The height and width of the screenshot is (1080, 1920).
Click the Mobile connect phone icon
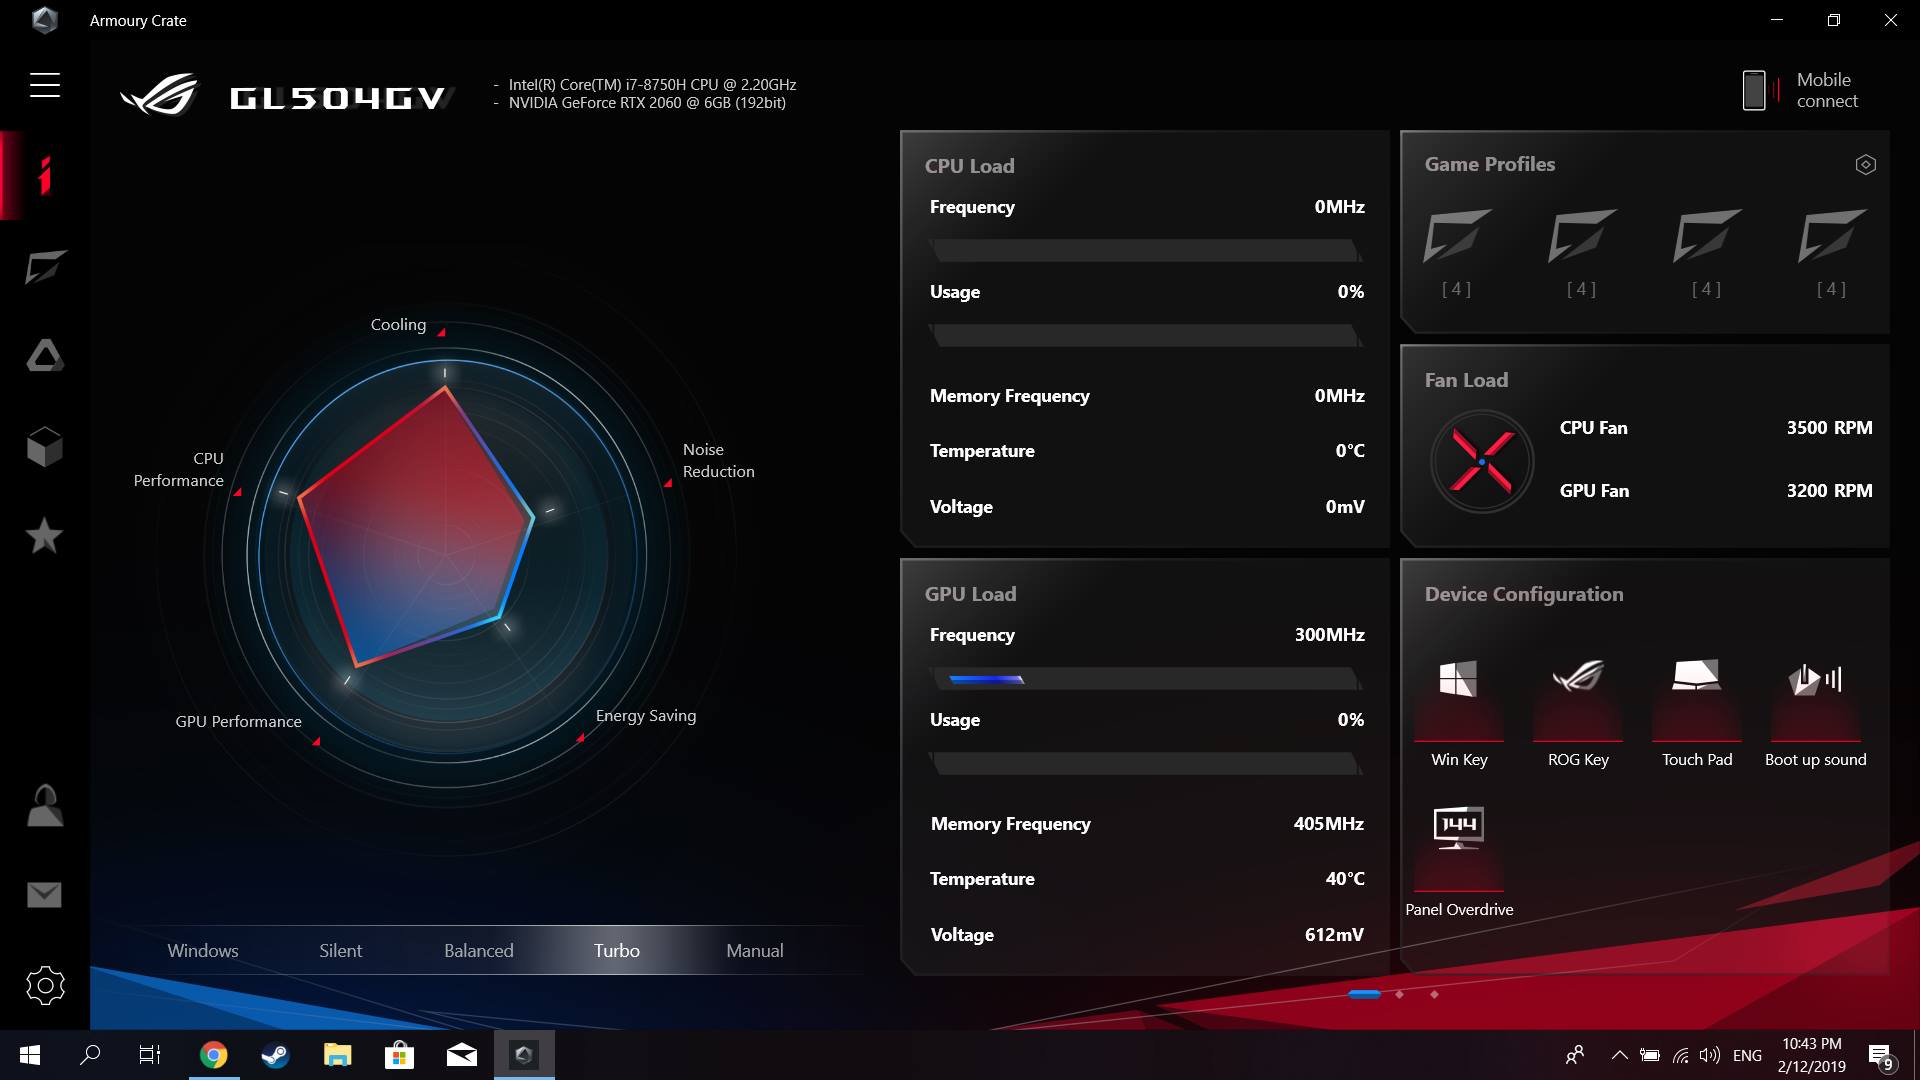pos(1754,90)
